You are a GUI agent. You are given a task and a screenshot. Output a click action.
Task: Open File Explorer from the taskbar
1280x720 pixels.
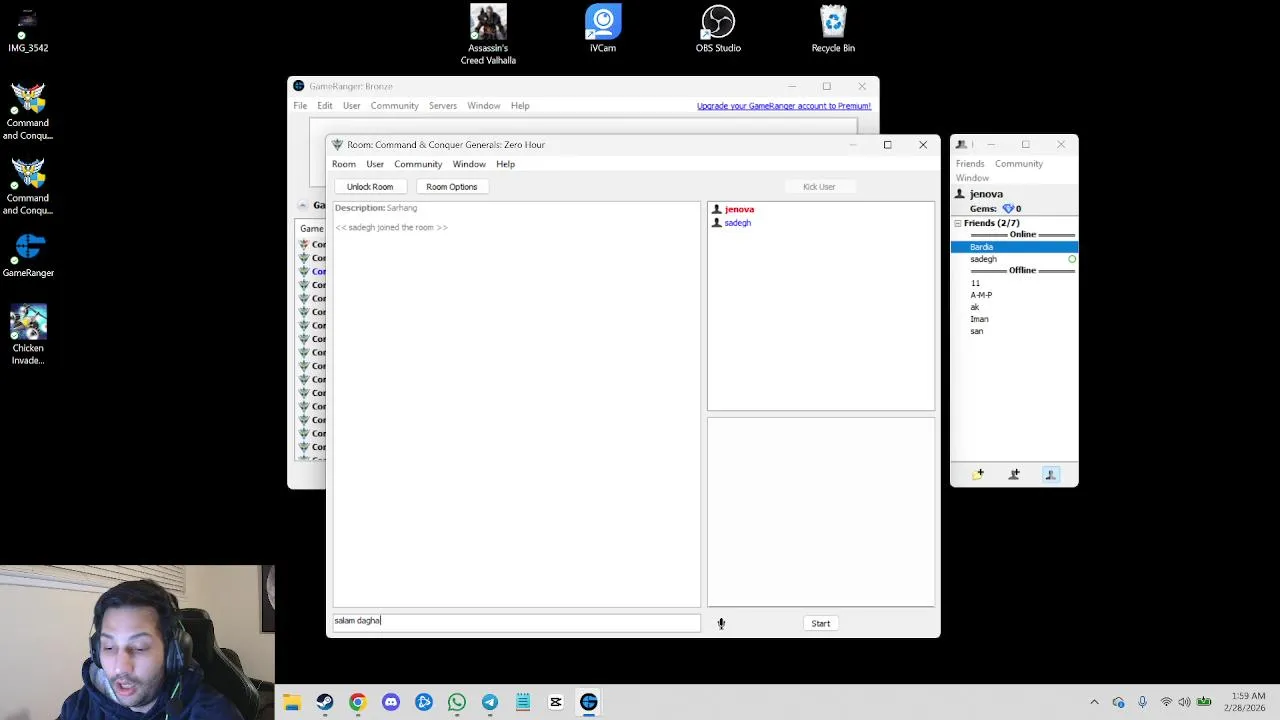(291, 702)
